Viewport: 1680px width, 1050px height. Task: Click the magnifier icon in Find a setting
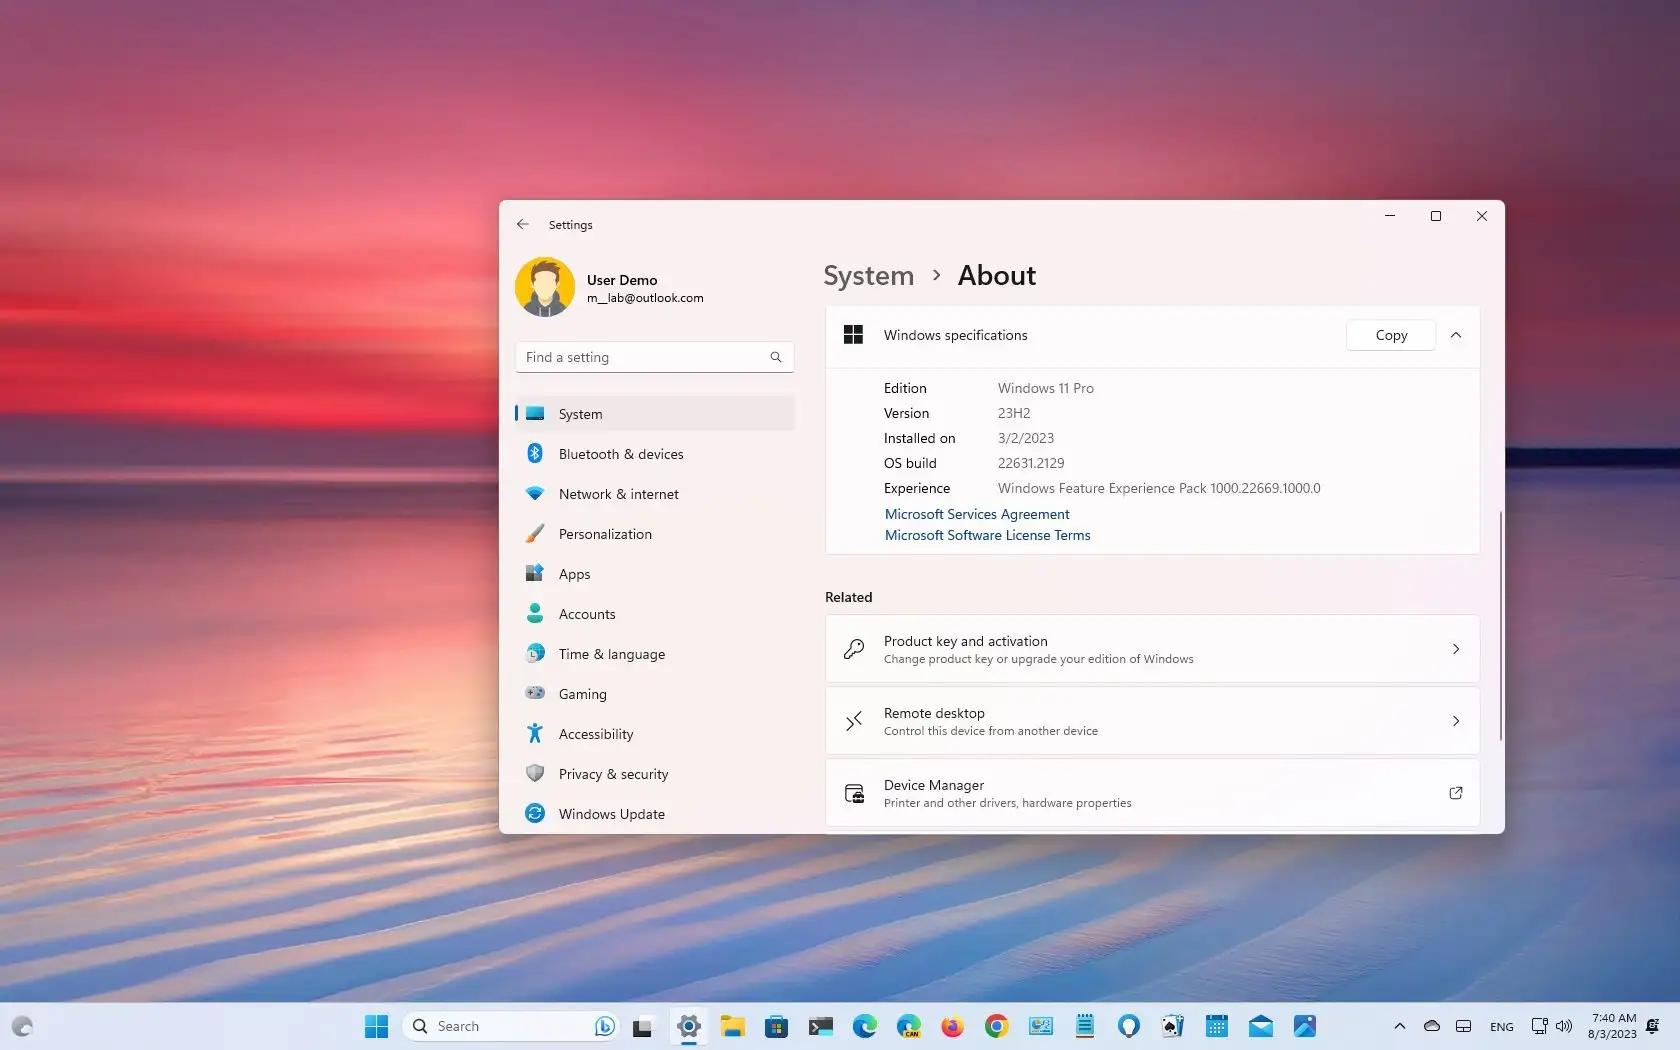point(776,357)
